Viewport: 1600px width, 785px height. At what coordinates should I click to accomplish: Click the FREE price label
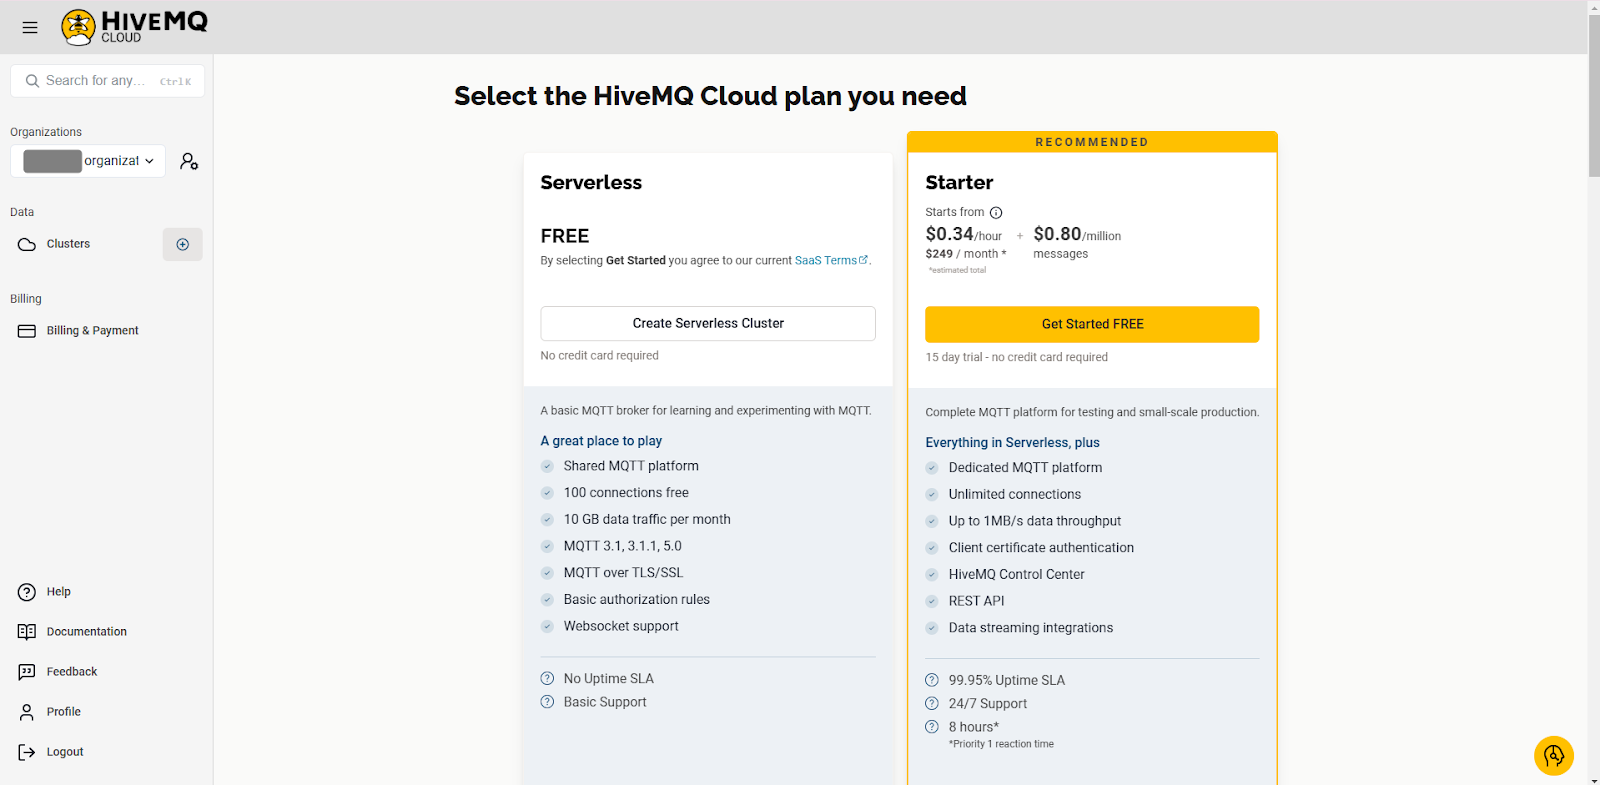tap(565, 236)
